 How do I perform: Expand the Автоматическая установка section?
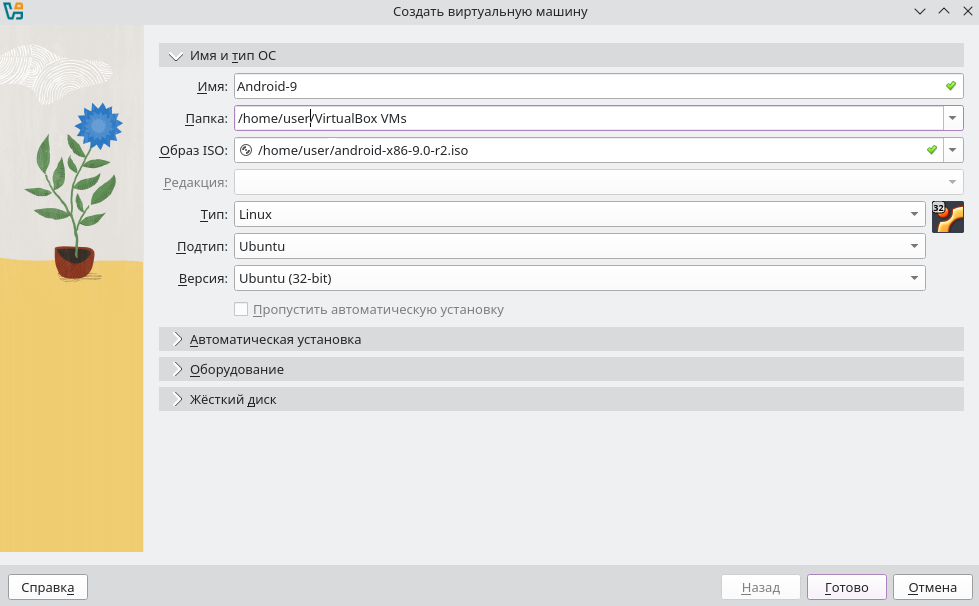pos(178,339)
